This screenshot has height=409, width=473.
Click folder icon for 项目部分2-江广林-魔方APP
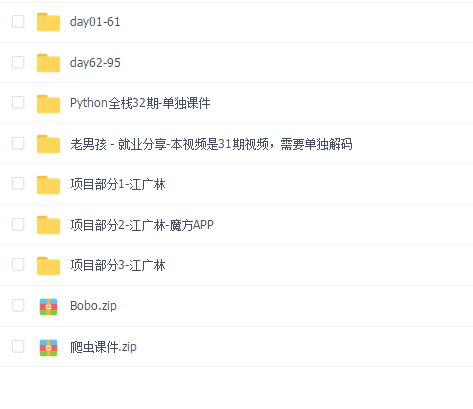48,225
